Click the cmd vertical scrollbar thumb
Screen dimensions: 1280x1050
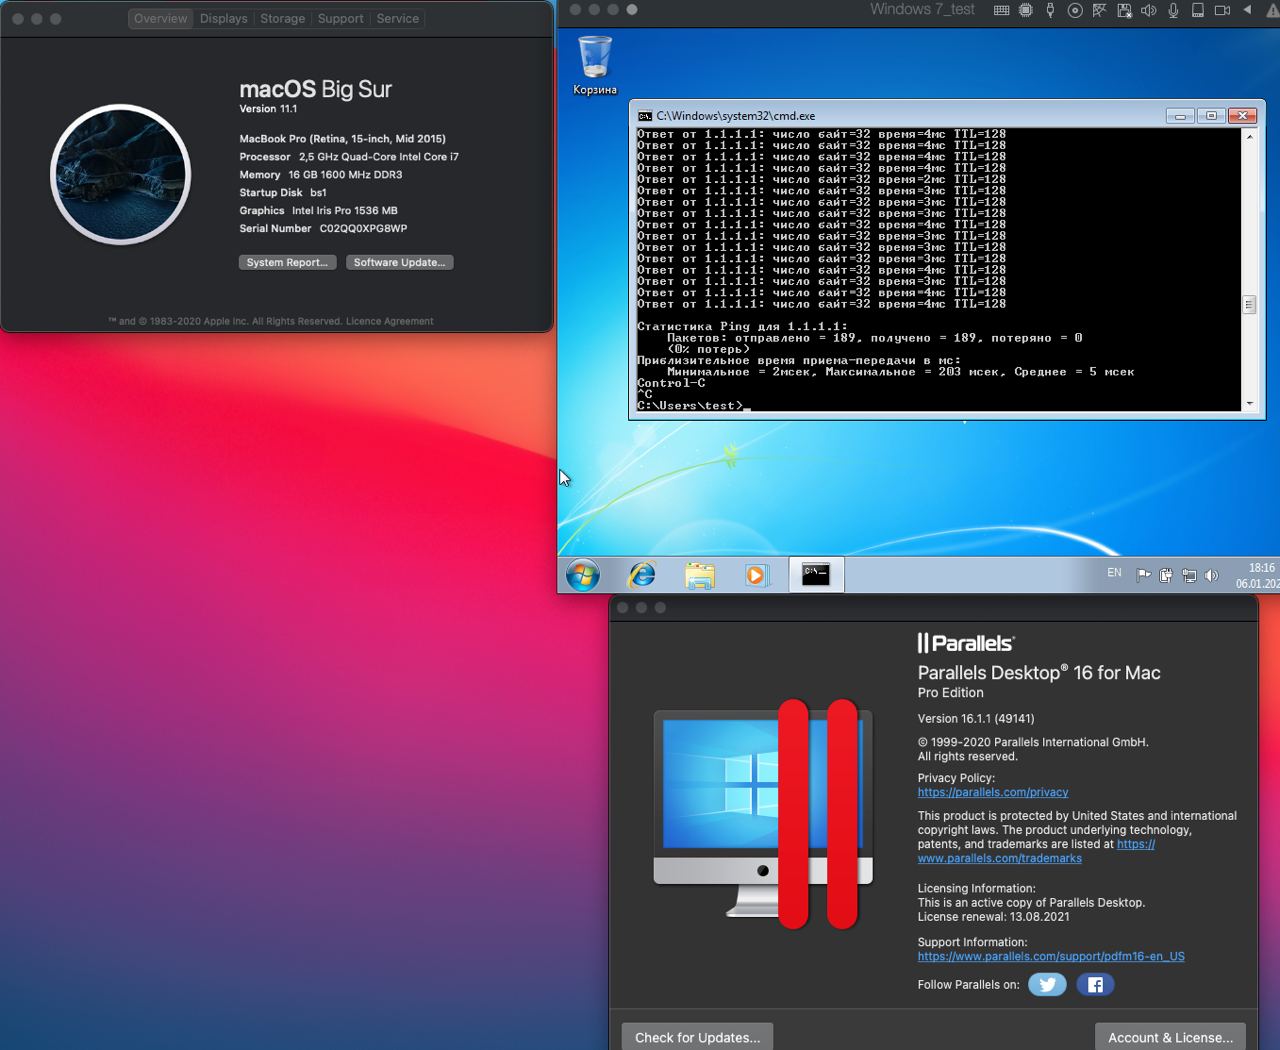pyautogui.click(x=1249, y=305)
